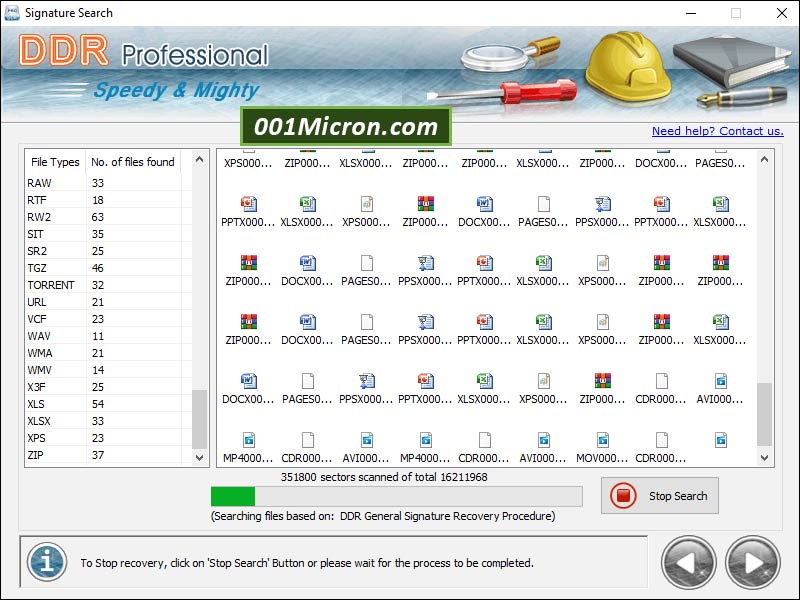Open the 'Need help? Contact us.' link
Screen dimensions: 800x600
[x=717, y=131]
